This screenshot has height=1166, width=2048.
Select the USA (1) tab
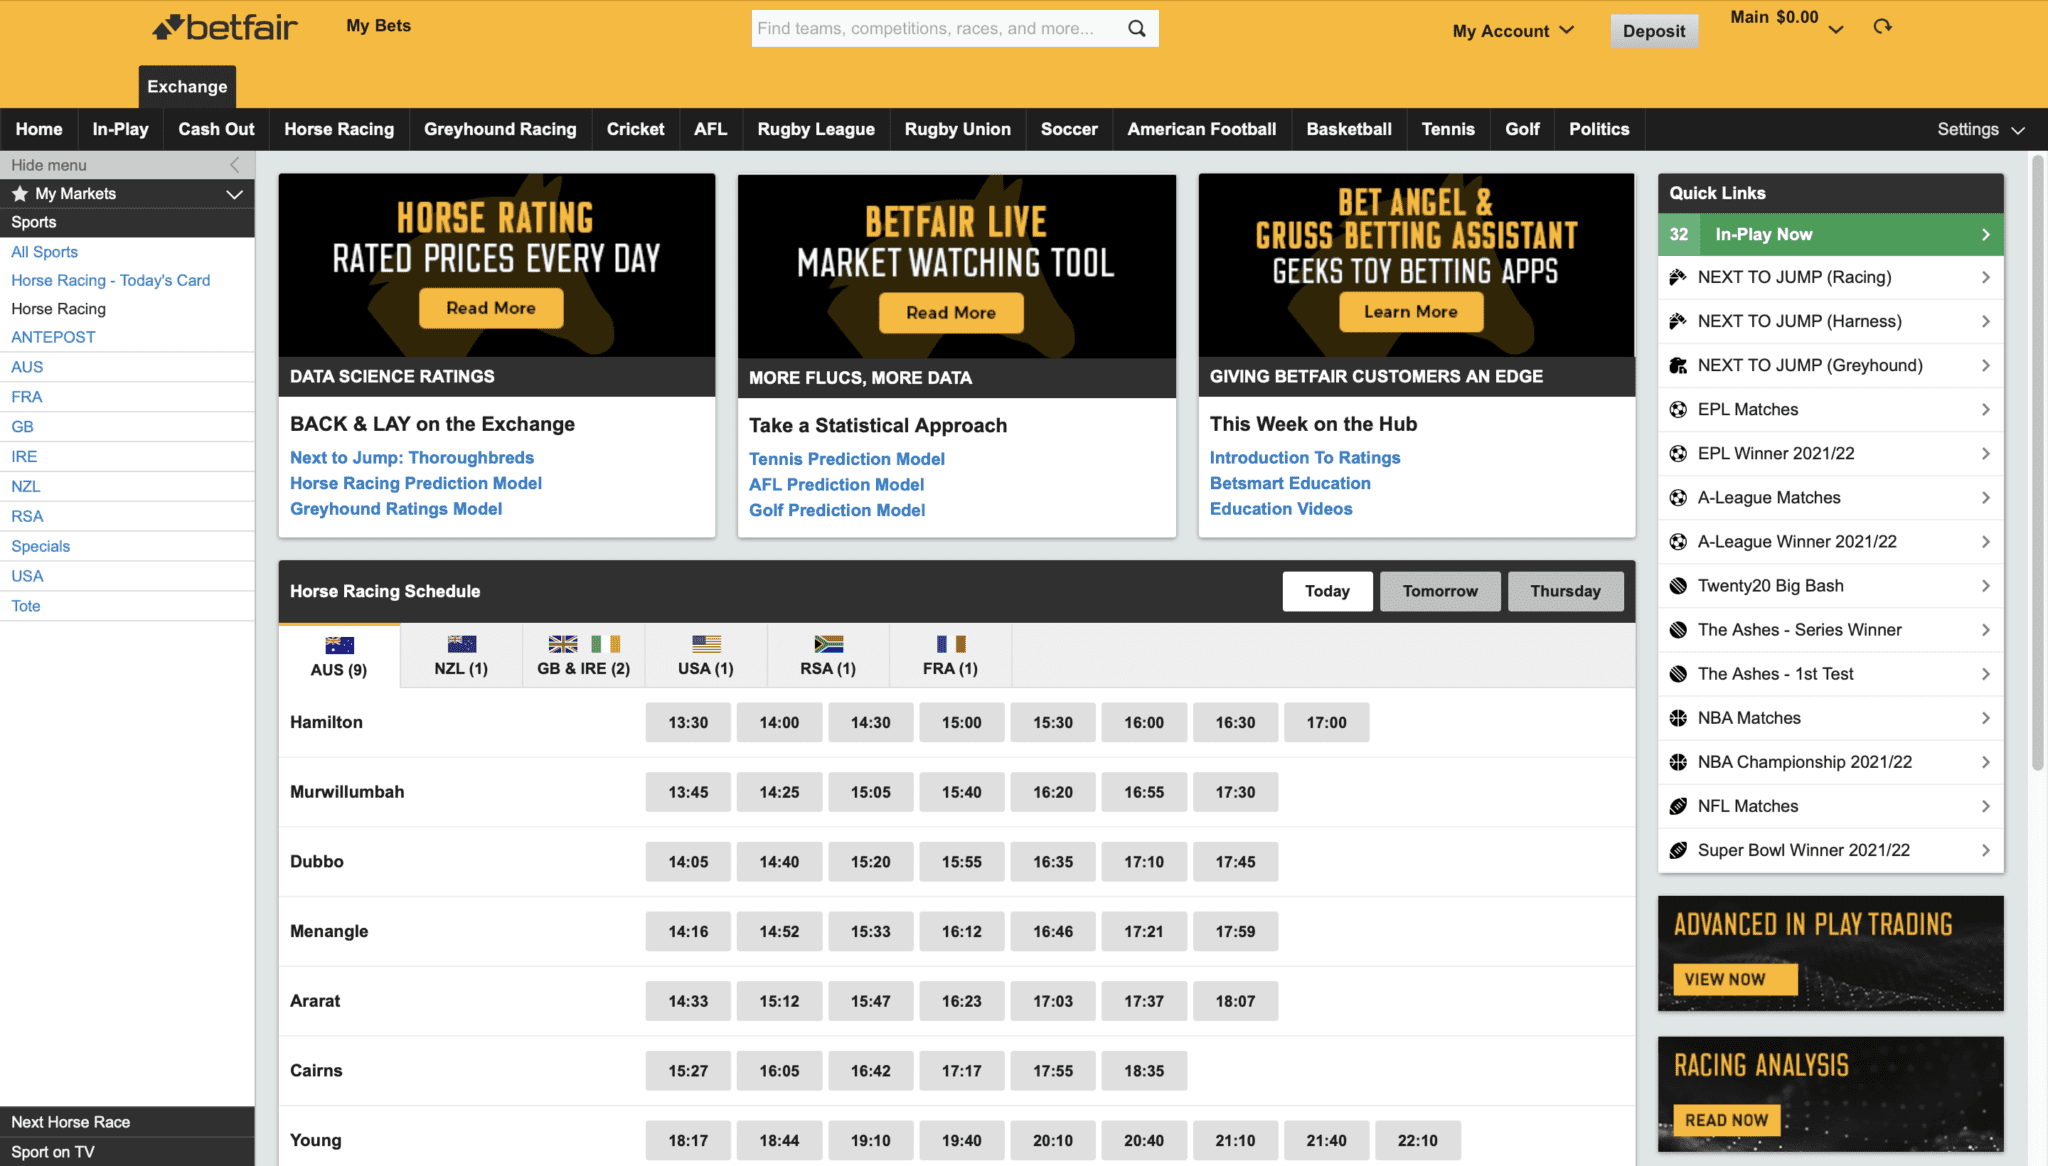(x=706, y=656)
